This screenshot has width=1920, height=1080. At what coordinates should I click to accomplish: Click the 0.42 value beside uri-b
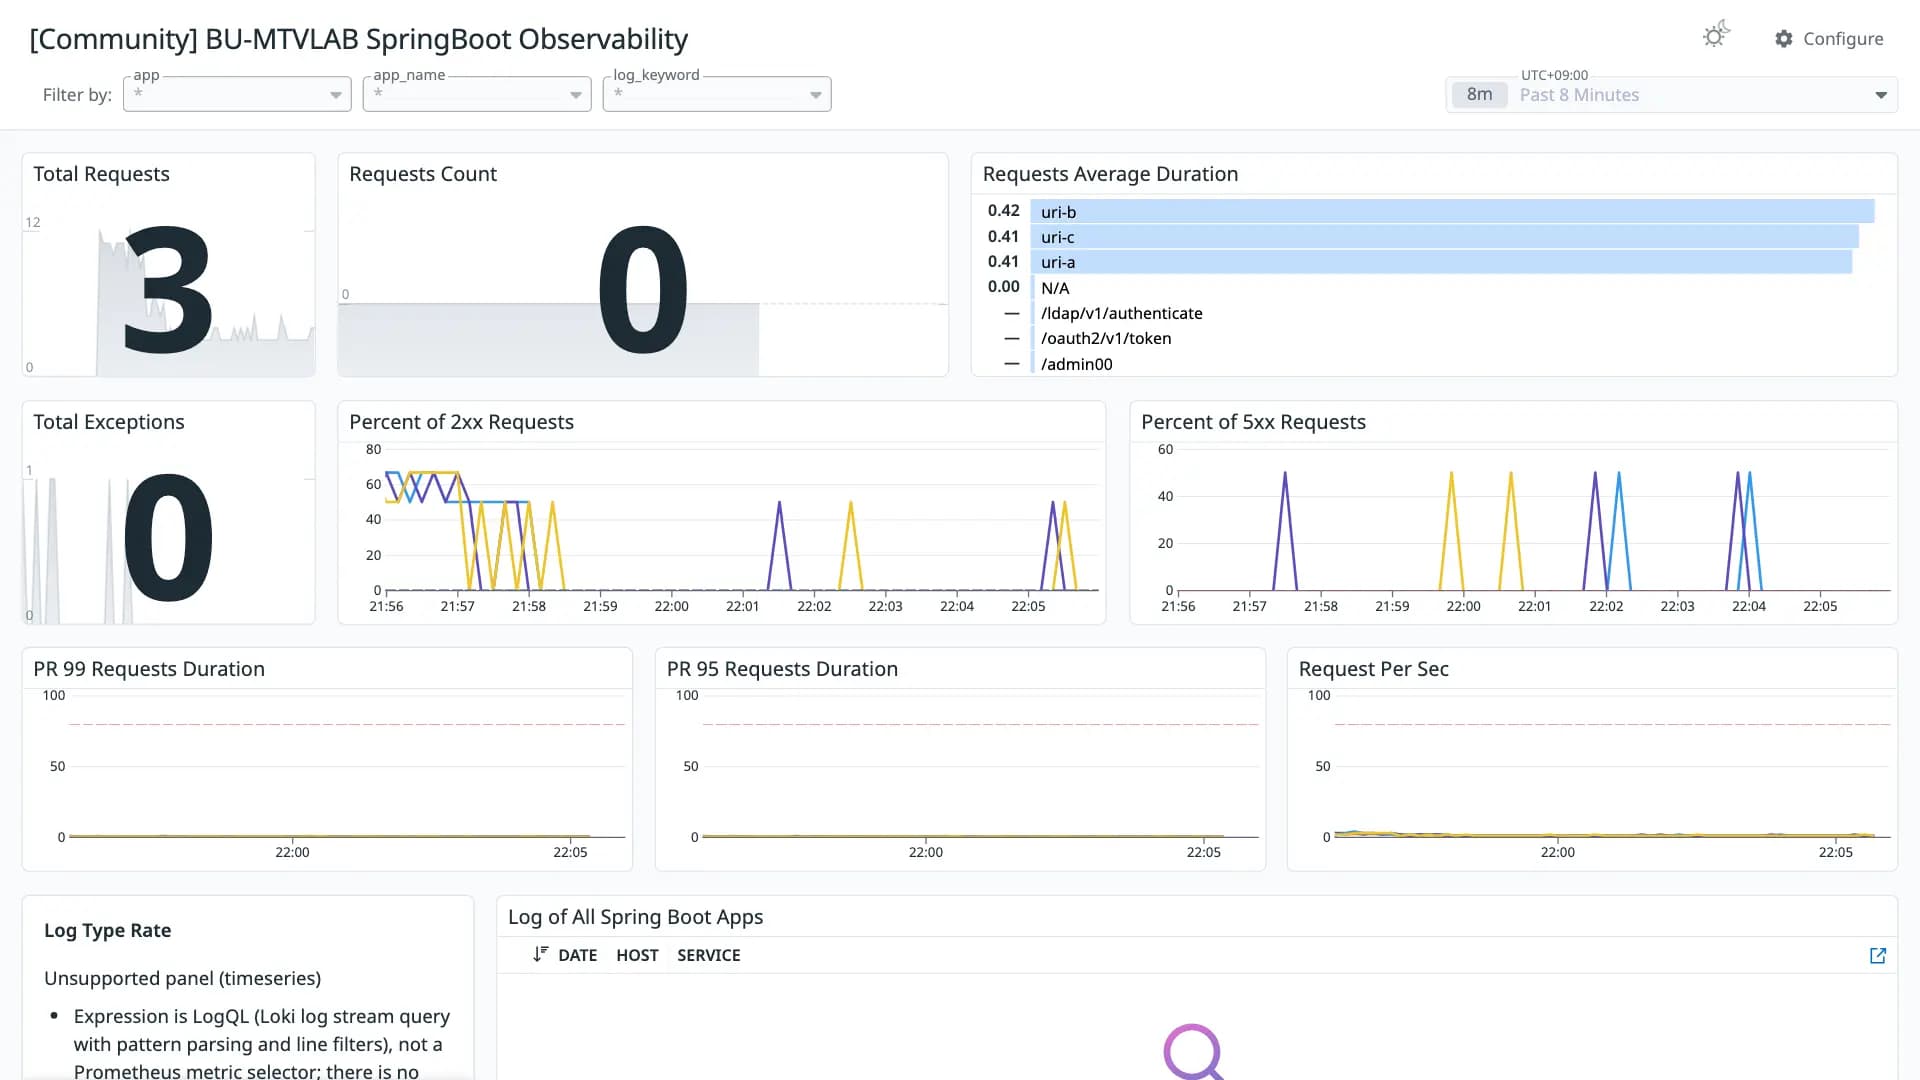pos(1003,211)
